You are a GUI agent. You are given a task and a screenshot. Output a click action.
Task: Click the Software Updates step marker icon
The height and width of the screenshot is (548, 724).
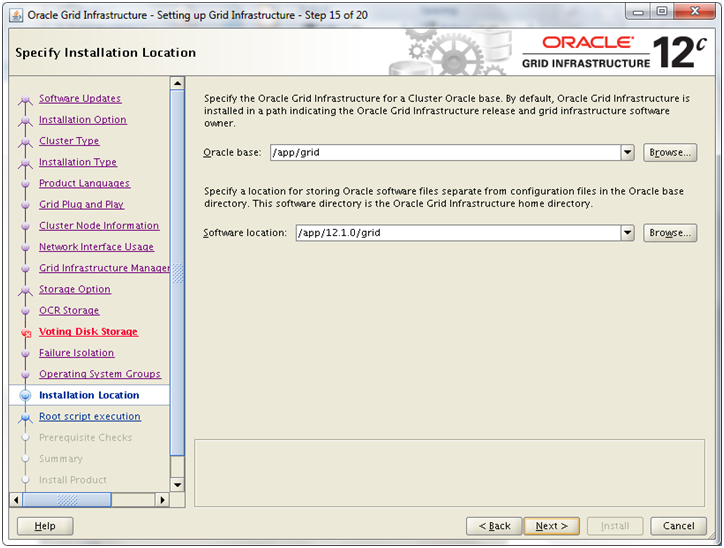[25, 100]
